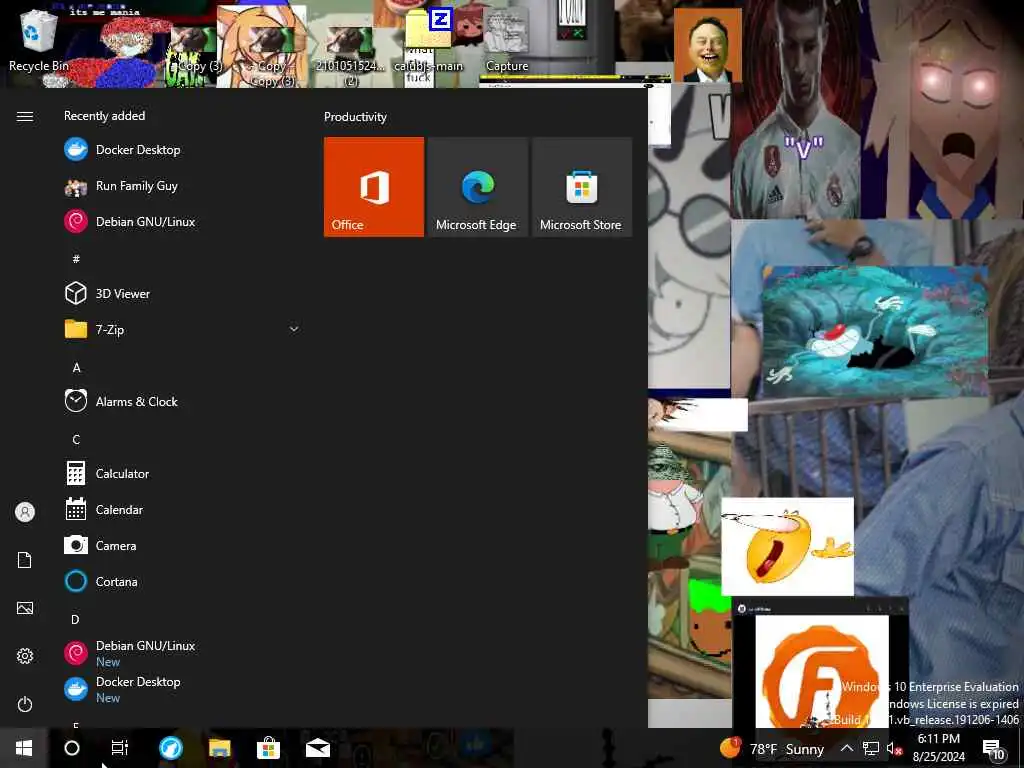Screen dimensions: 1024x768
Task: Jump to letter A section header
Action: tap(76, 368)
